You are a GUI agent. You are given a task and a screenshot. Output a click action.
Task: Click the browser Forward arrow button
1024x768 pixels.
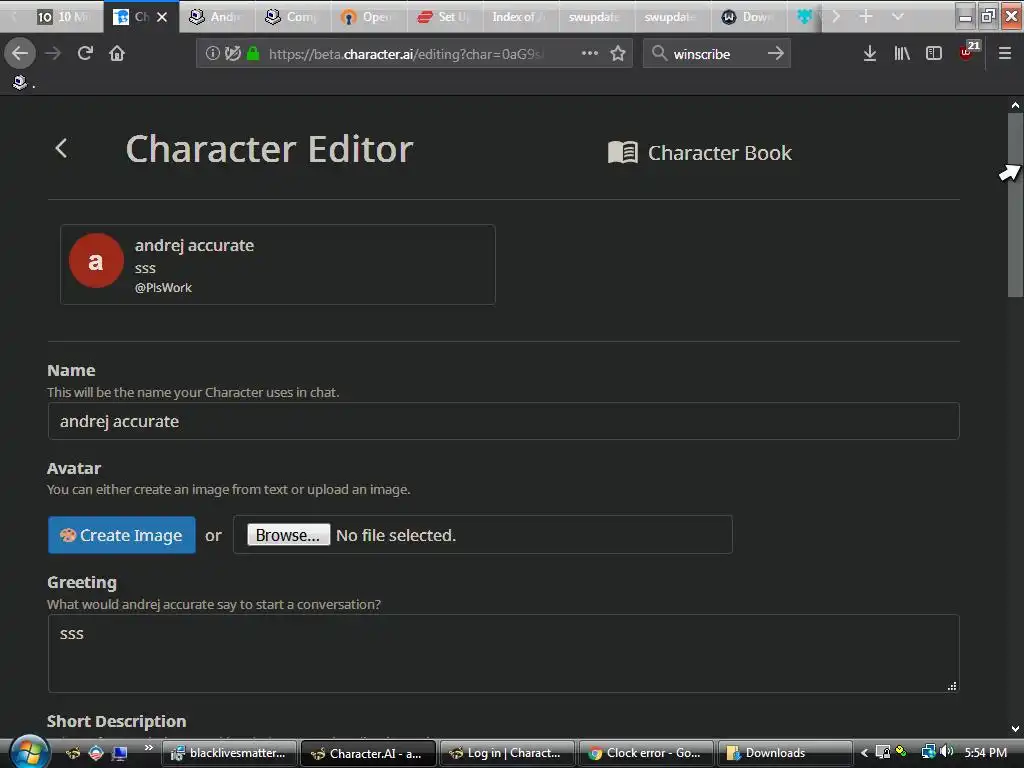53,53
